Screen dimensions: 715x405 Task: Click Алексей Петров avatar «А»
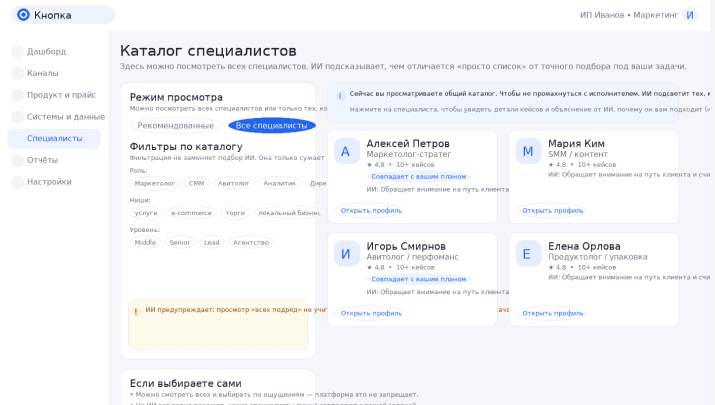pyautogui.click(x=347, y=151)
